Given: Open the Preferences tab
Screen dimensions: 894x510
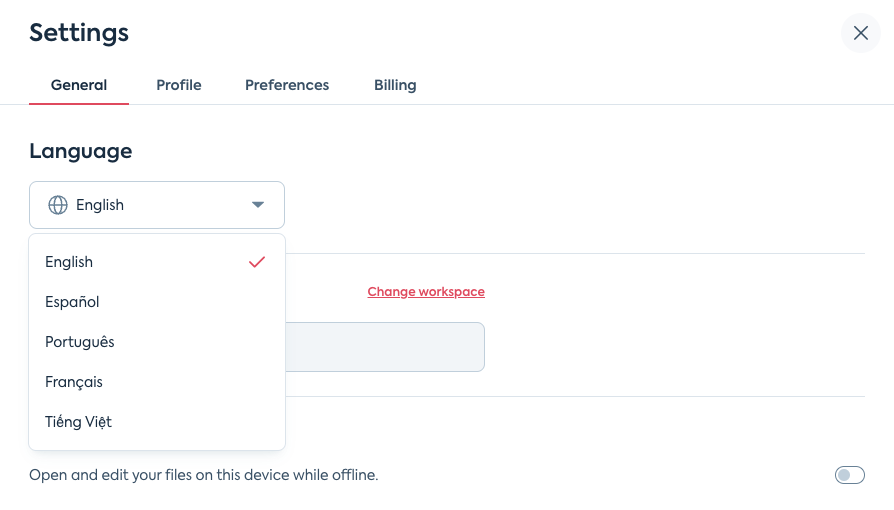Looking at the screenshot, I should click(287, 85).
